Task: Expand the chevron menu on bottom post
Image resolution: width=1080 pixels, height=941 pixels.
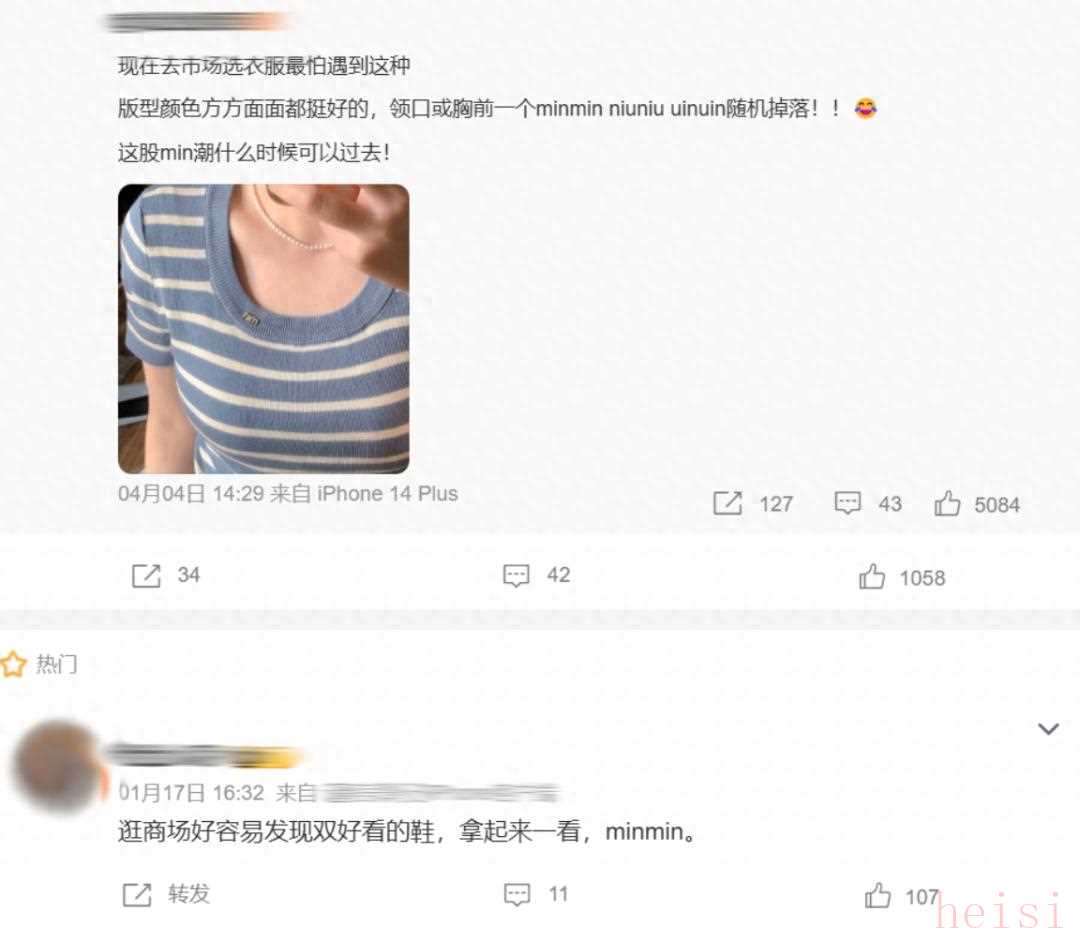Action: point(1048,729)
